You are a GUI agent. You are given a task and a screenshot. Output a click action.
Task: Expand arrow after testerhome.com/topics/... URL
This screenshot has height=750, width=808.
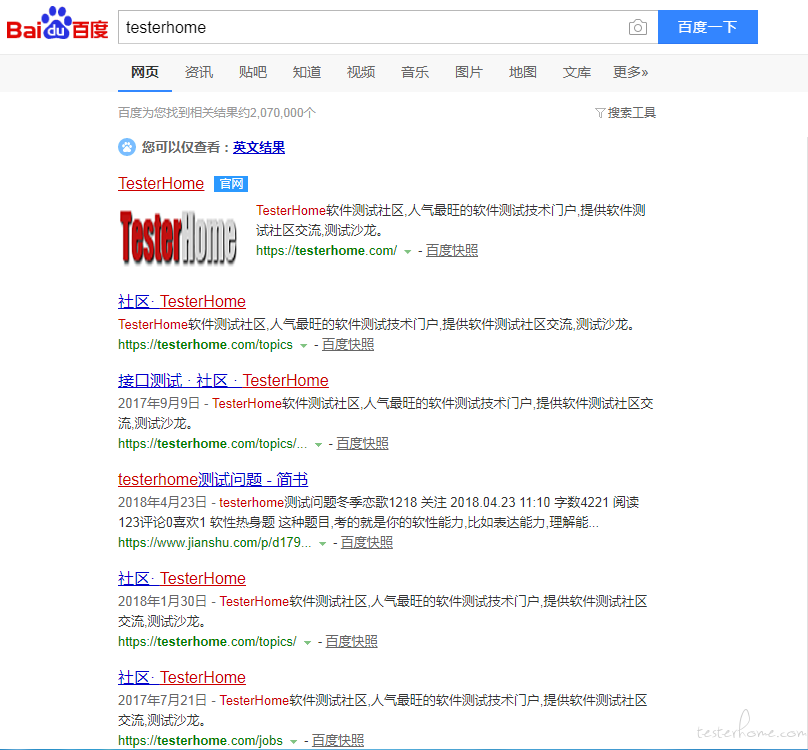318,444
